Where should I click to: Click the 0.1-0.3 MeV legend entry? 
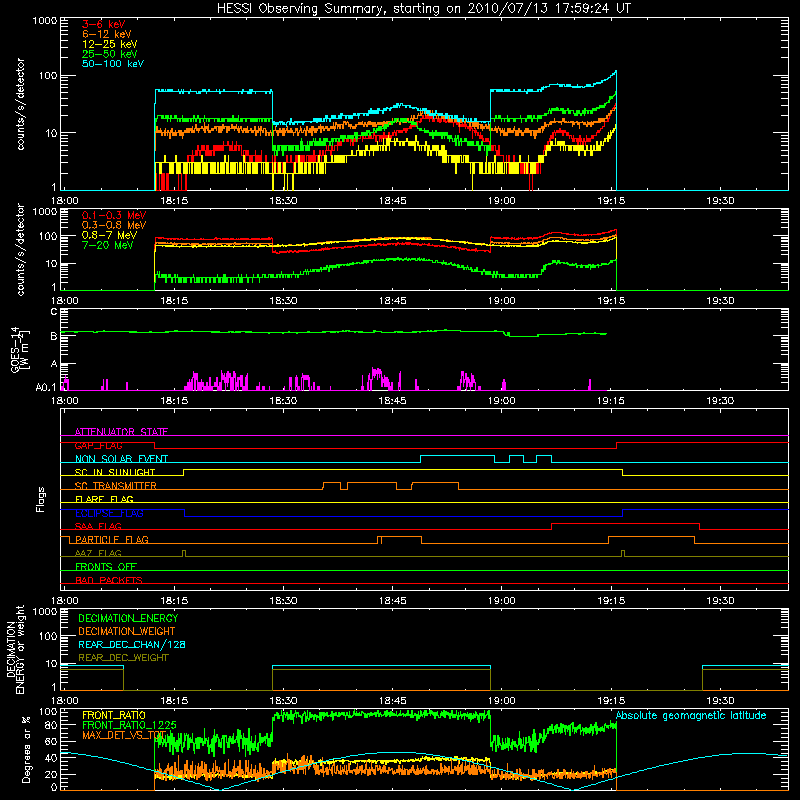[x=114, y=215]
